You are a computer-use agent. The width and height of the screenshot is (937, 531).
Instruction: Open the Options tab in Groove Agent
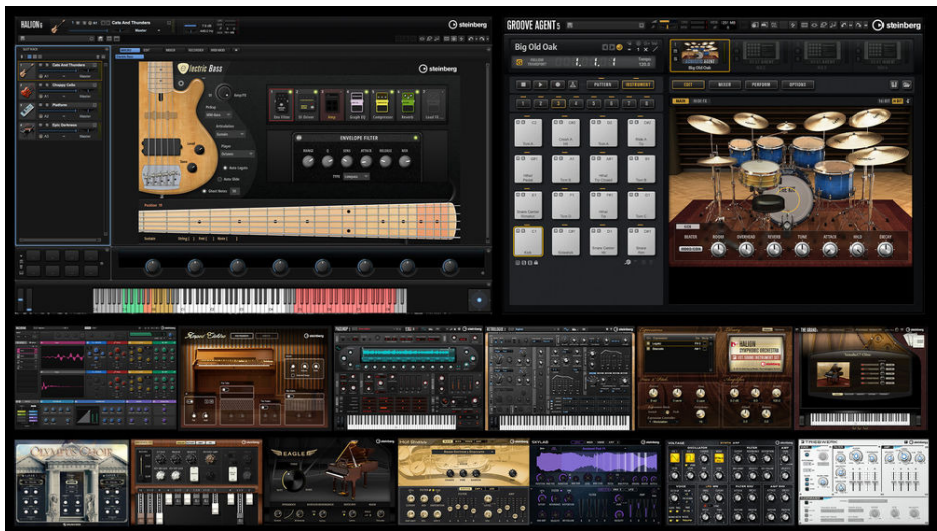(797, 85)
